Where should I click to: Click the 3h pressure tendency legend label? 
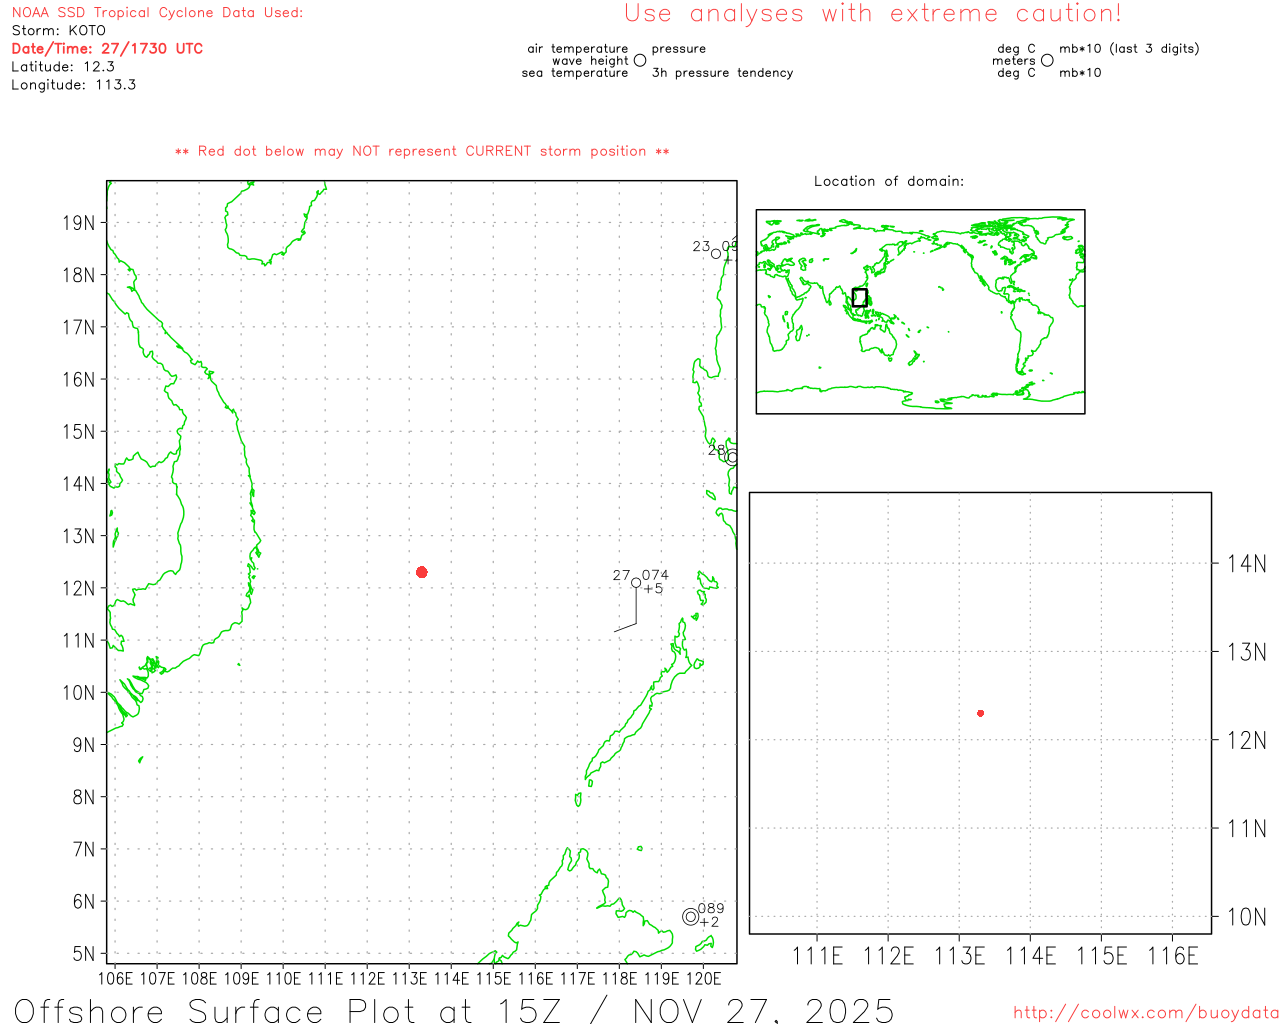click(x=723, y=73)
